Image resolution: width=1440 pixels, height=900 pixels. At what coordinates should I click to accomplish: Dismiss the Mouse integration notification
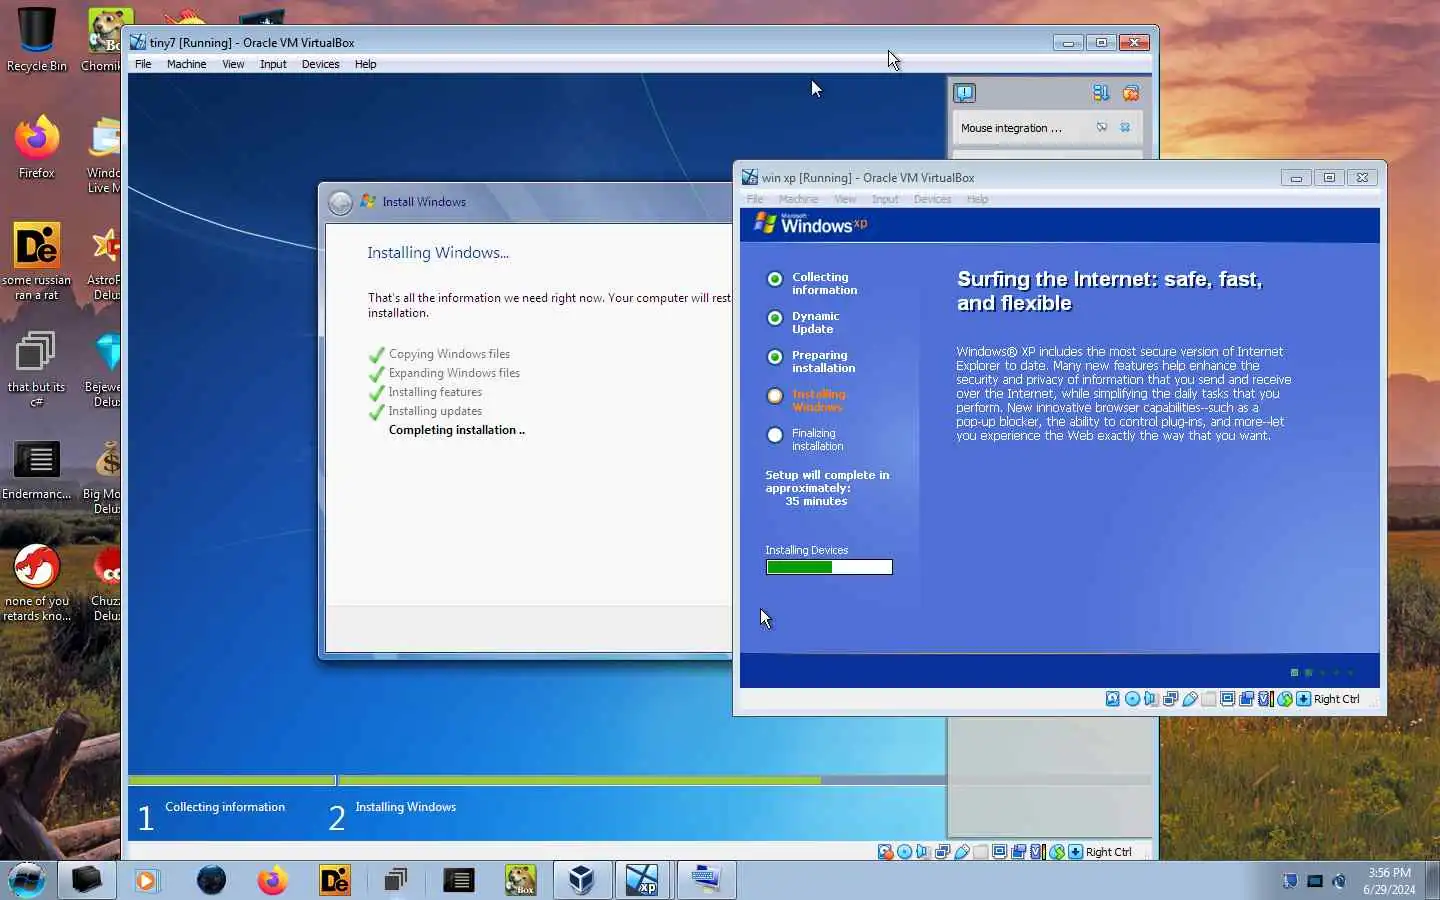pyautogui.click(x=1125, y=127)
